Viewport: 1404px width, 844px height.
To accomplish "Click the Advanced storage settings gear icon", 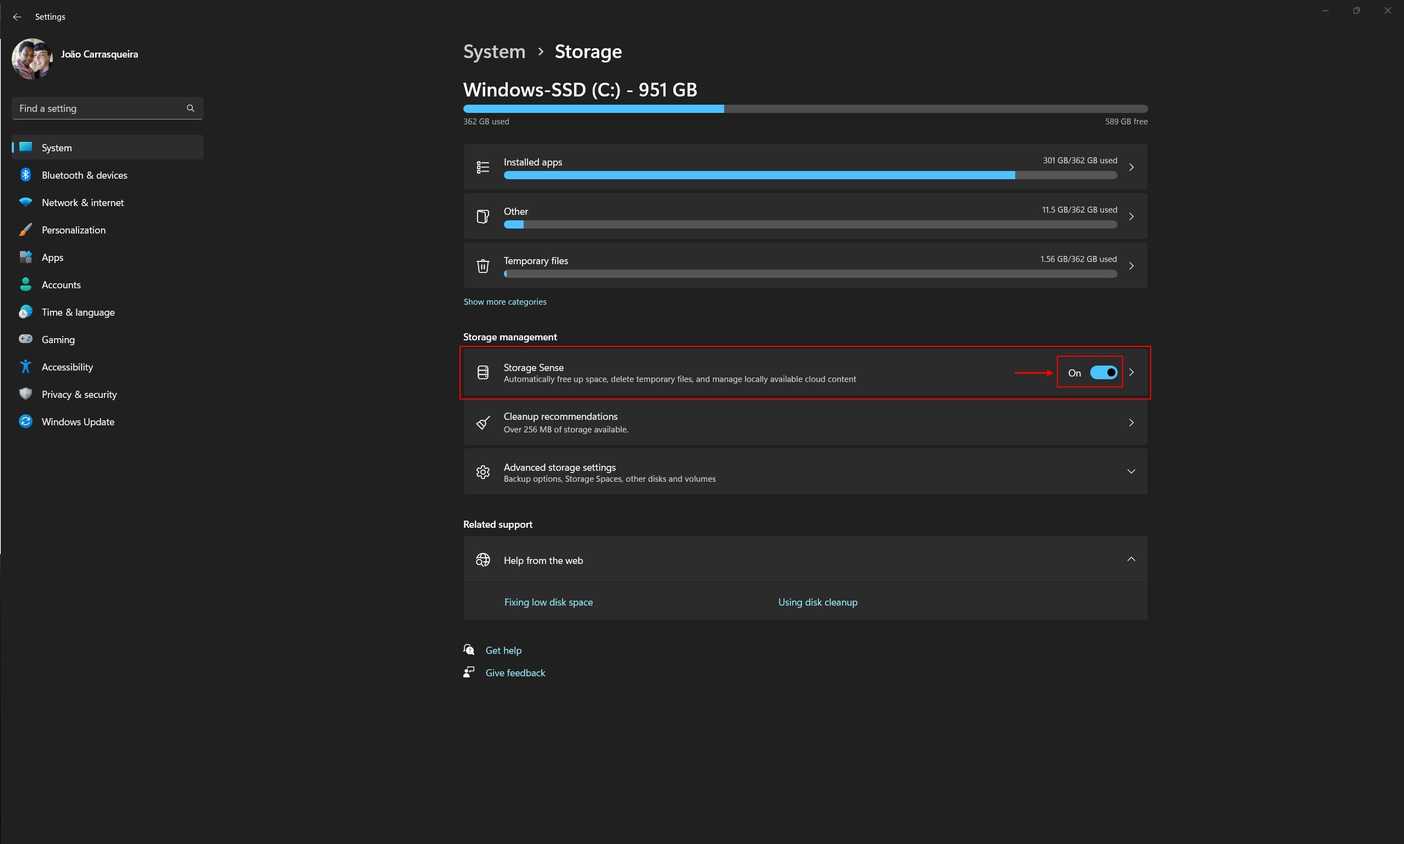I will click(483, 472).
